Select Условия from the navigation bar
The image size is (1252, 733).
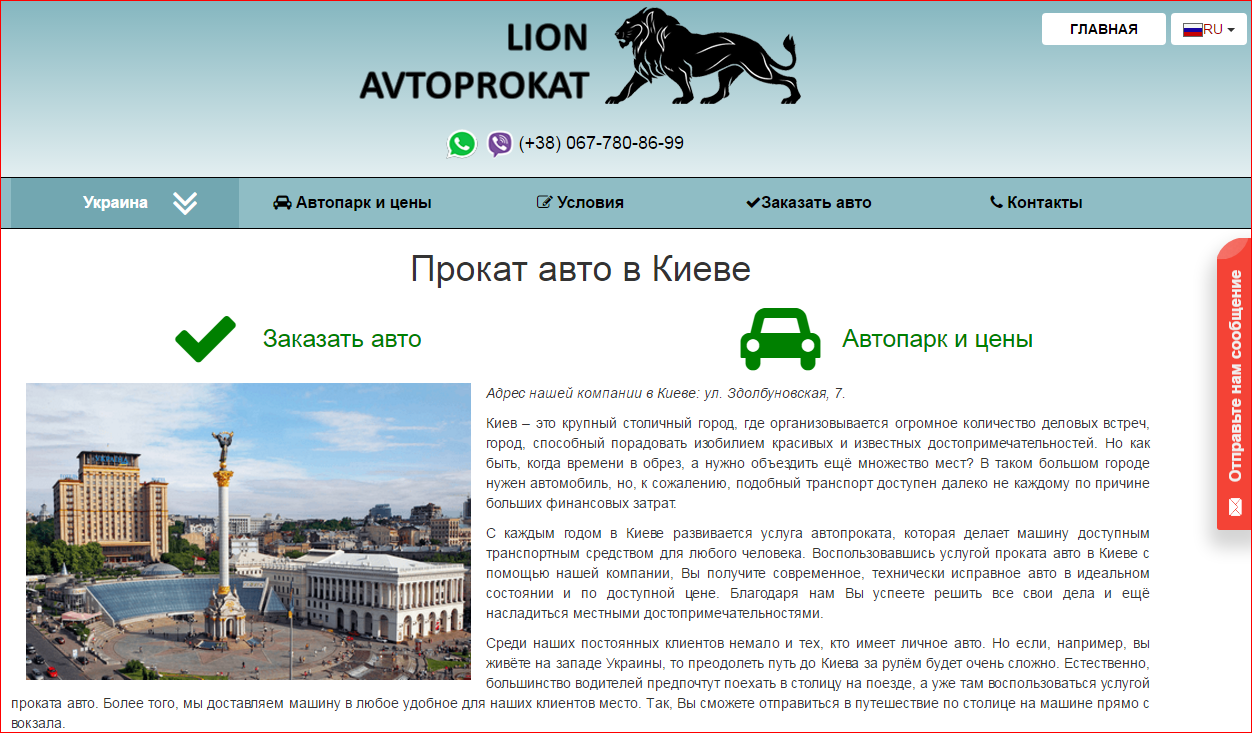tap(590, 201)
